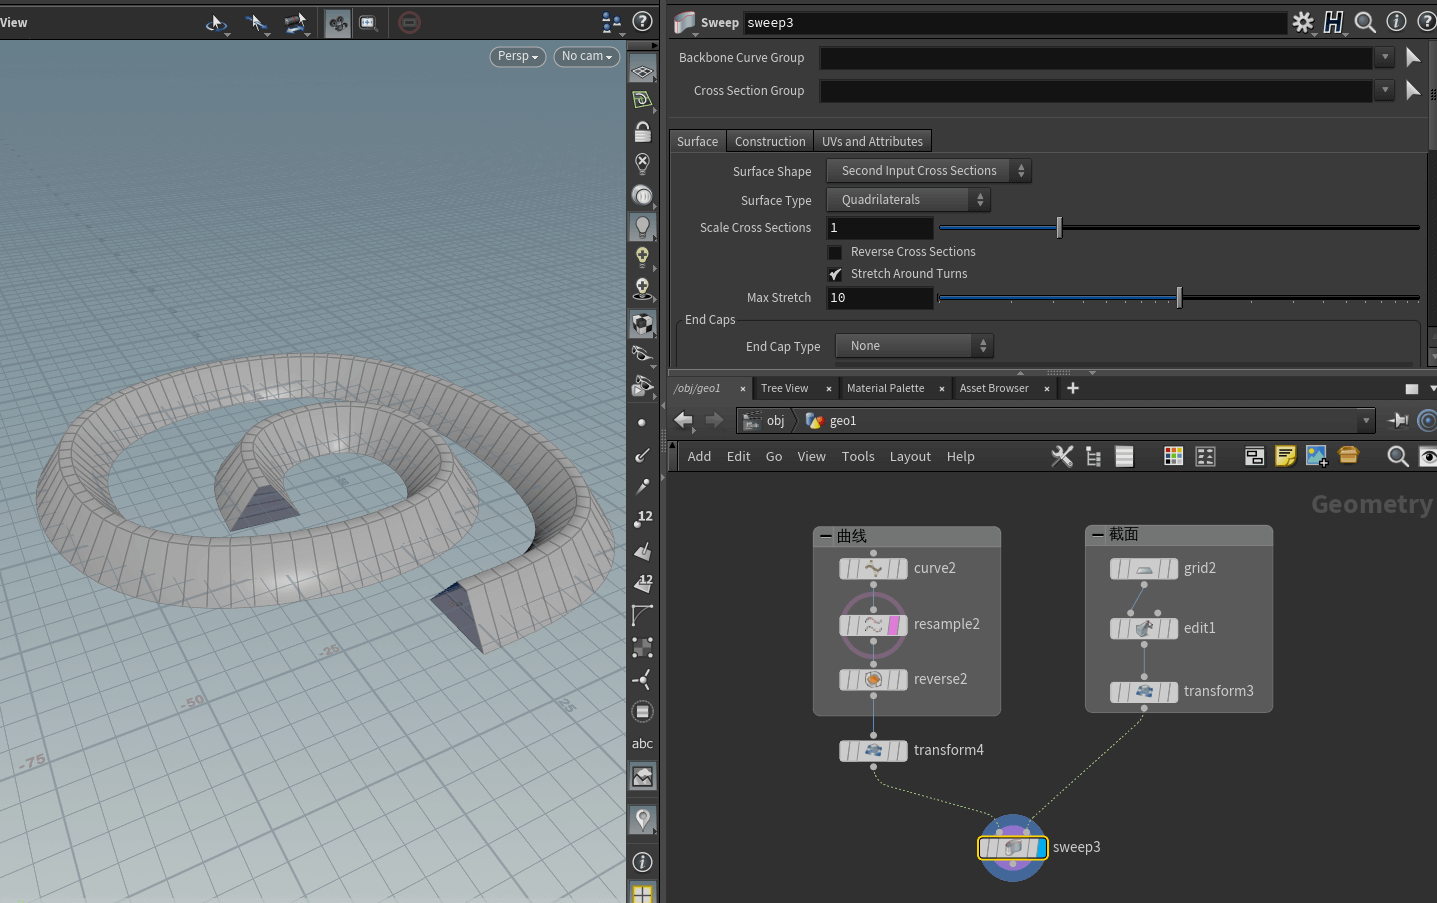Open the End Cap Type dropdown
Image resolution: width=1437 pixels, height=903 pixels.
click(x=913, y=346)
